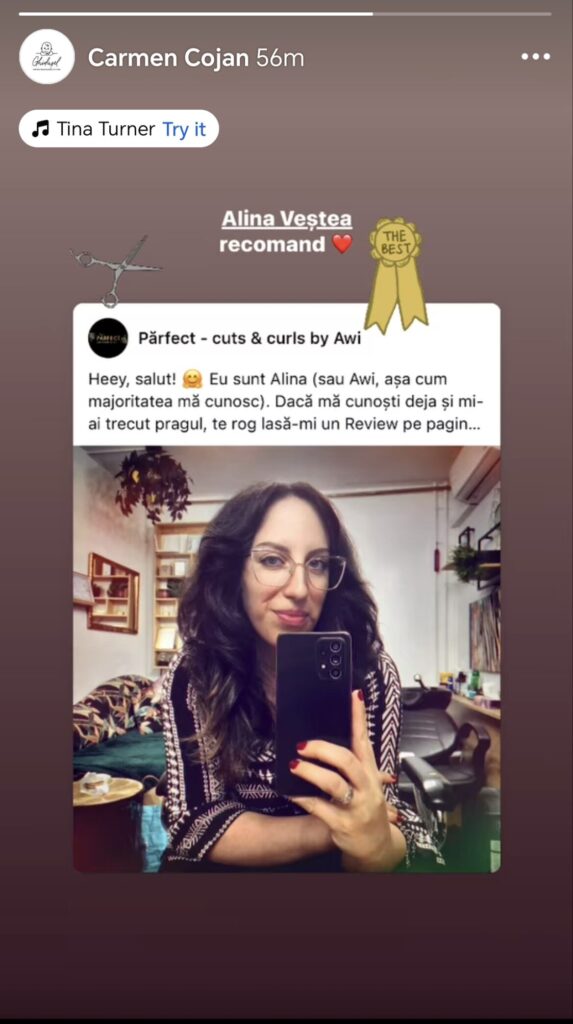Tap the gold 'The Best' ribbon sticker
The width and height of the screenshot is (573, 1024).
tap(395, 274)
